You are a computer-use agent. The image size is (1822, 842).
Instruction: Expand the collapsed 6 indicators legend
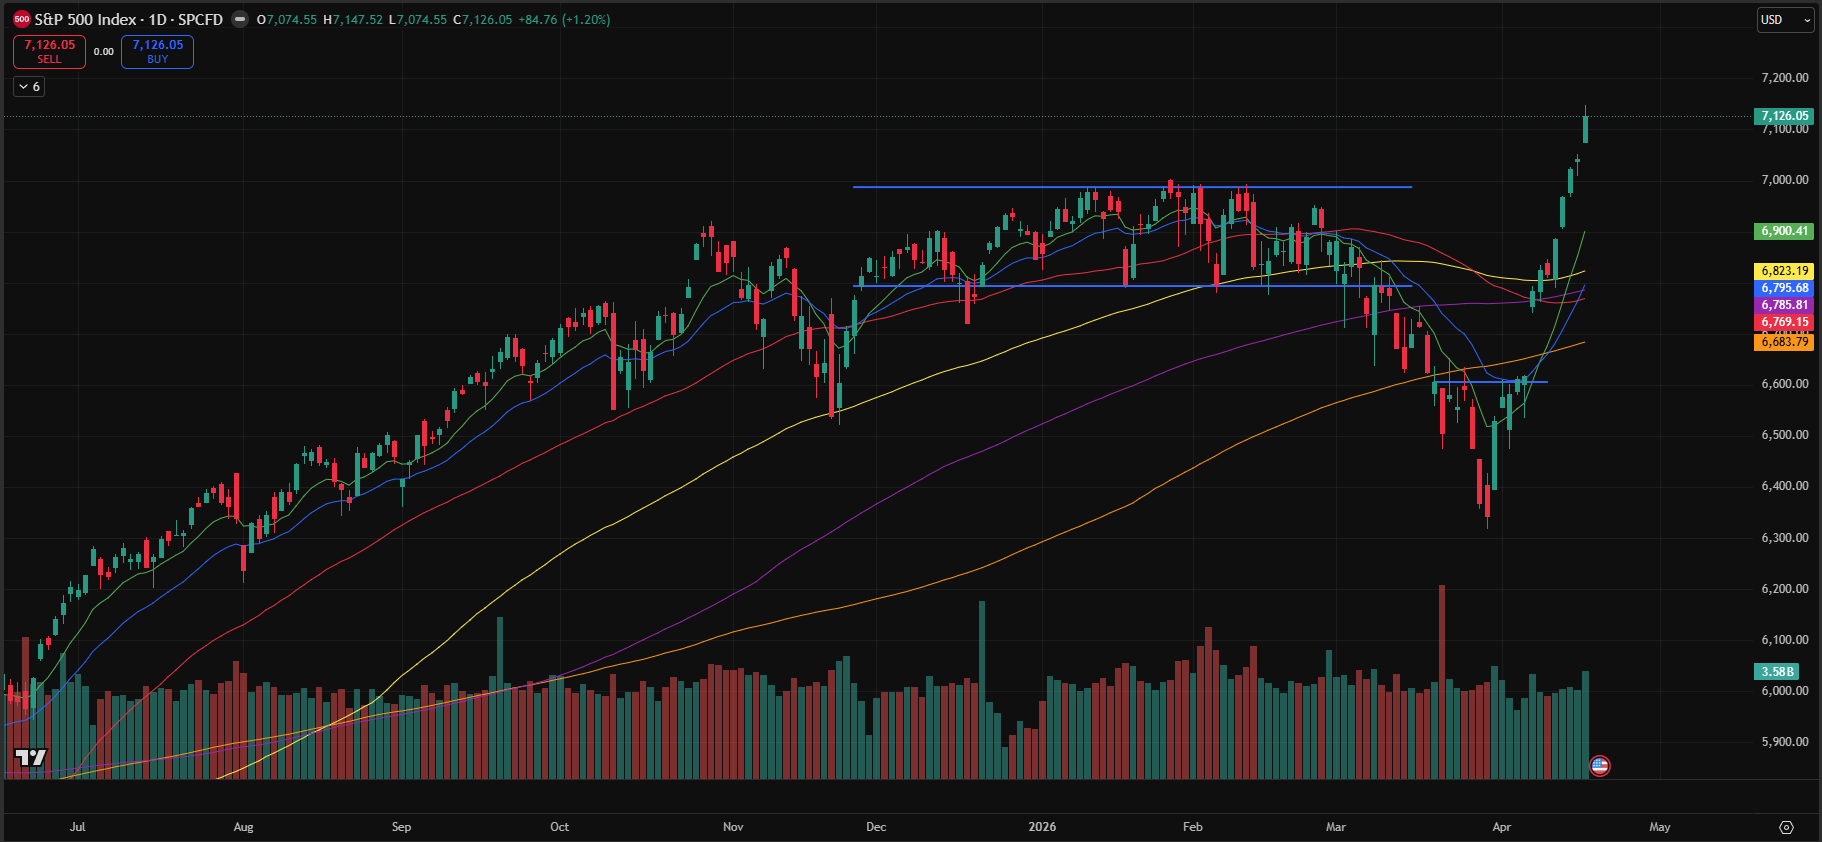(x=29, y=87)
